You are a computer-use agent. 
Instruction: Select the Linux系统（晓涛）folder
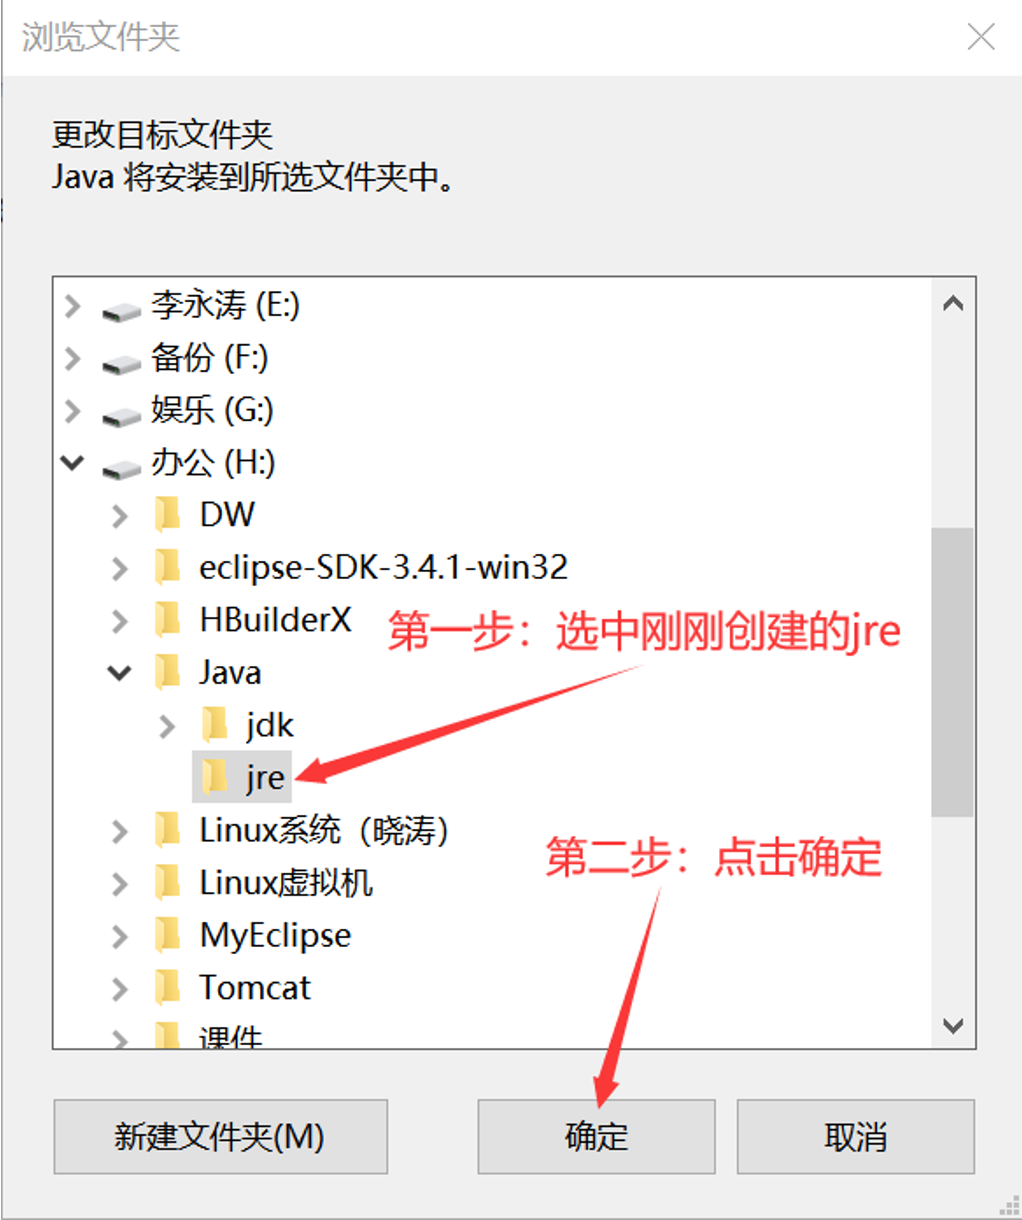pyautogui.click(x=323, y=830)
